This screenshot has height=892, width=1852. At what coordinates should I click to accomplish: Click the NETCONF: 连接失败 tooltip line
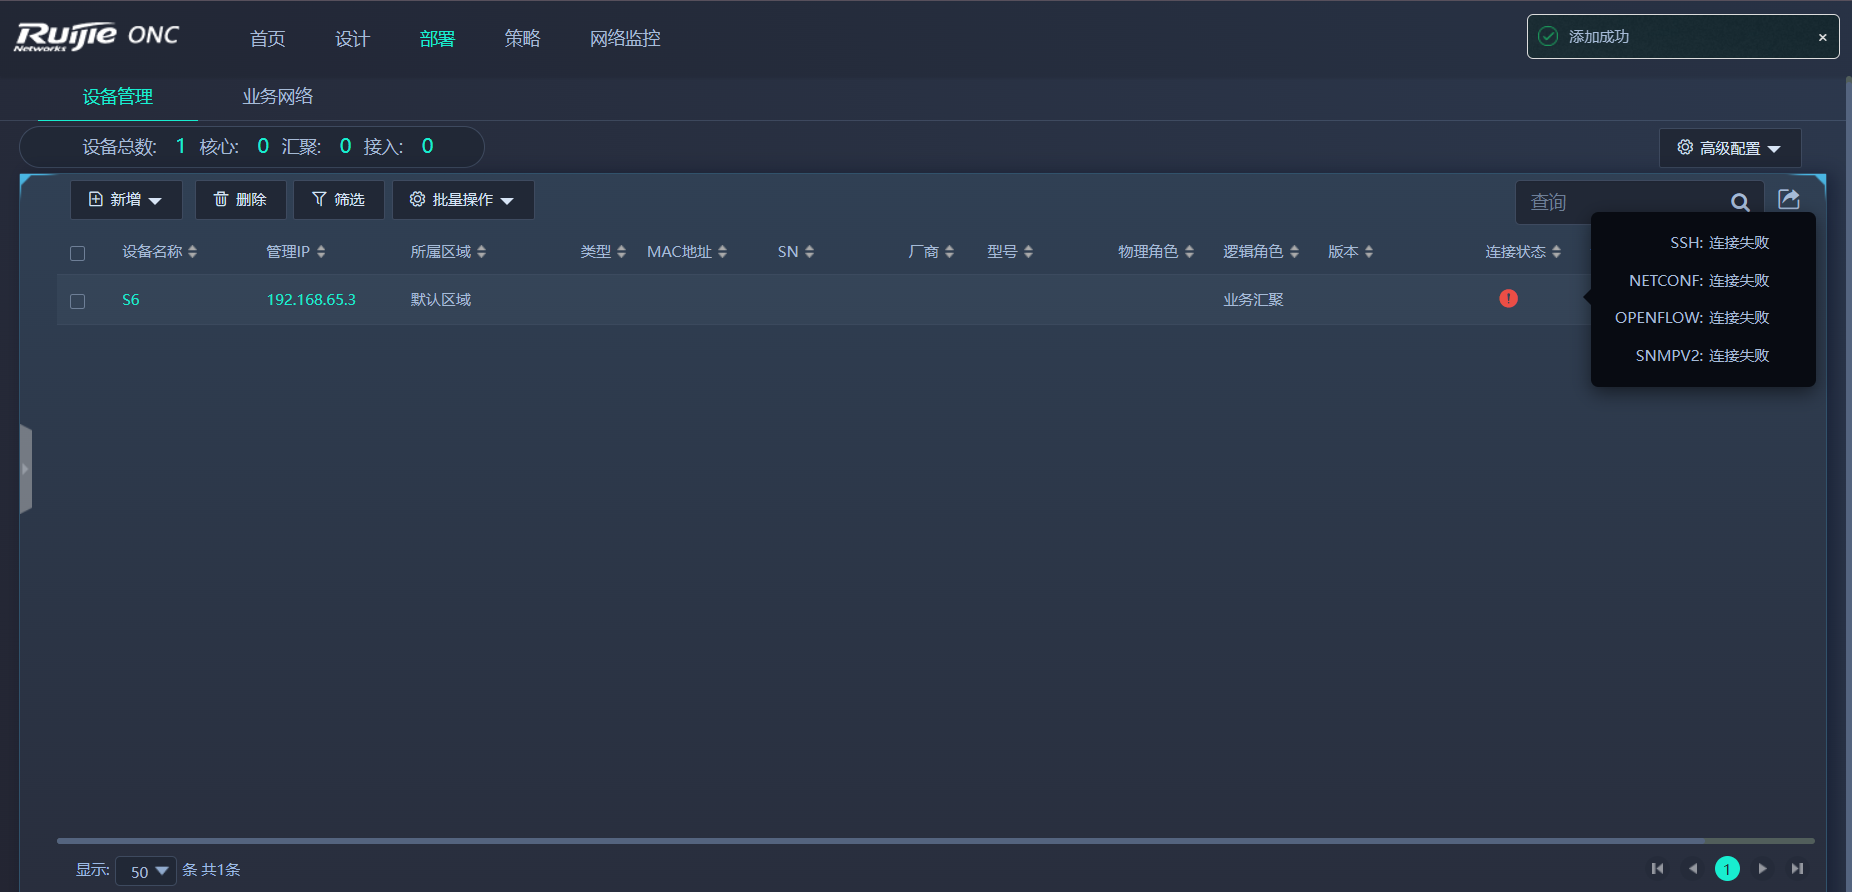pyautogui.click(x=1699, y=281)
